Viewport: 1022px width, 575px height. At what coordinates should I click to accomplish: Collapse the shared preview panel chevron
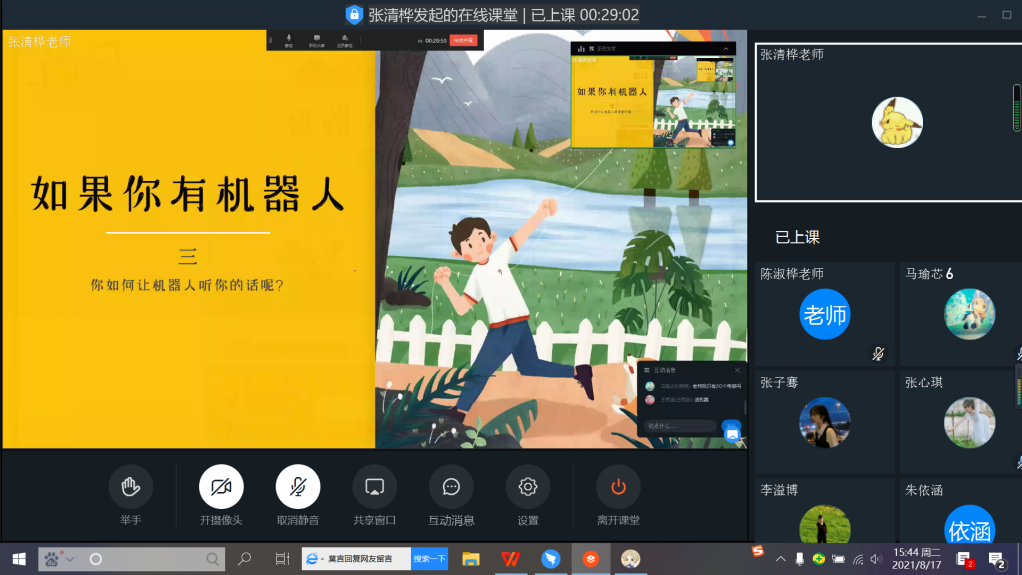pos(727,48)
